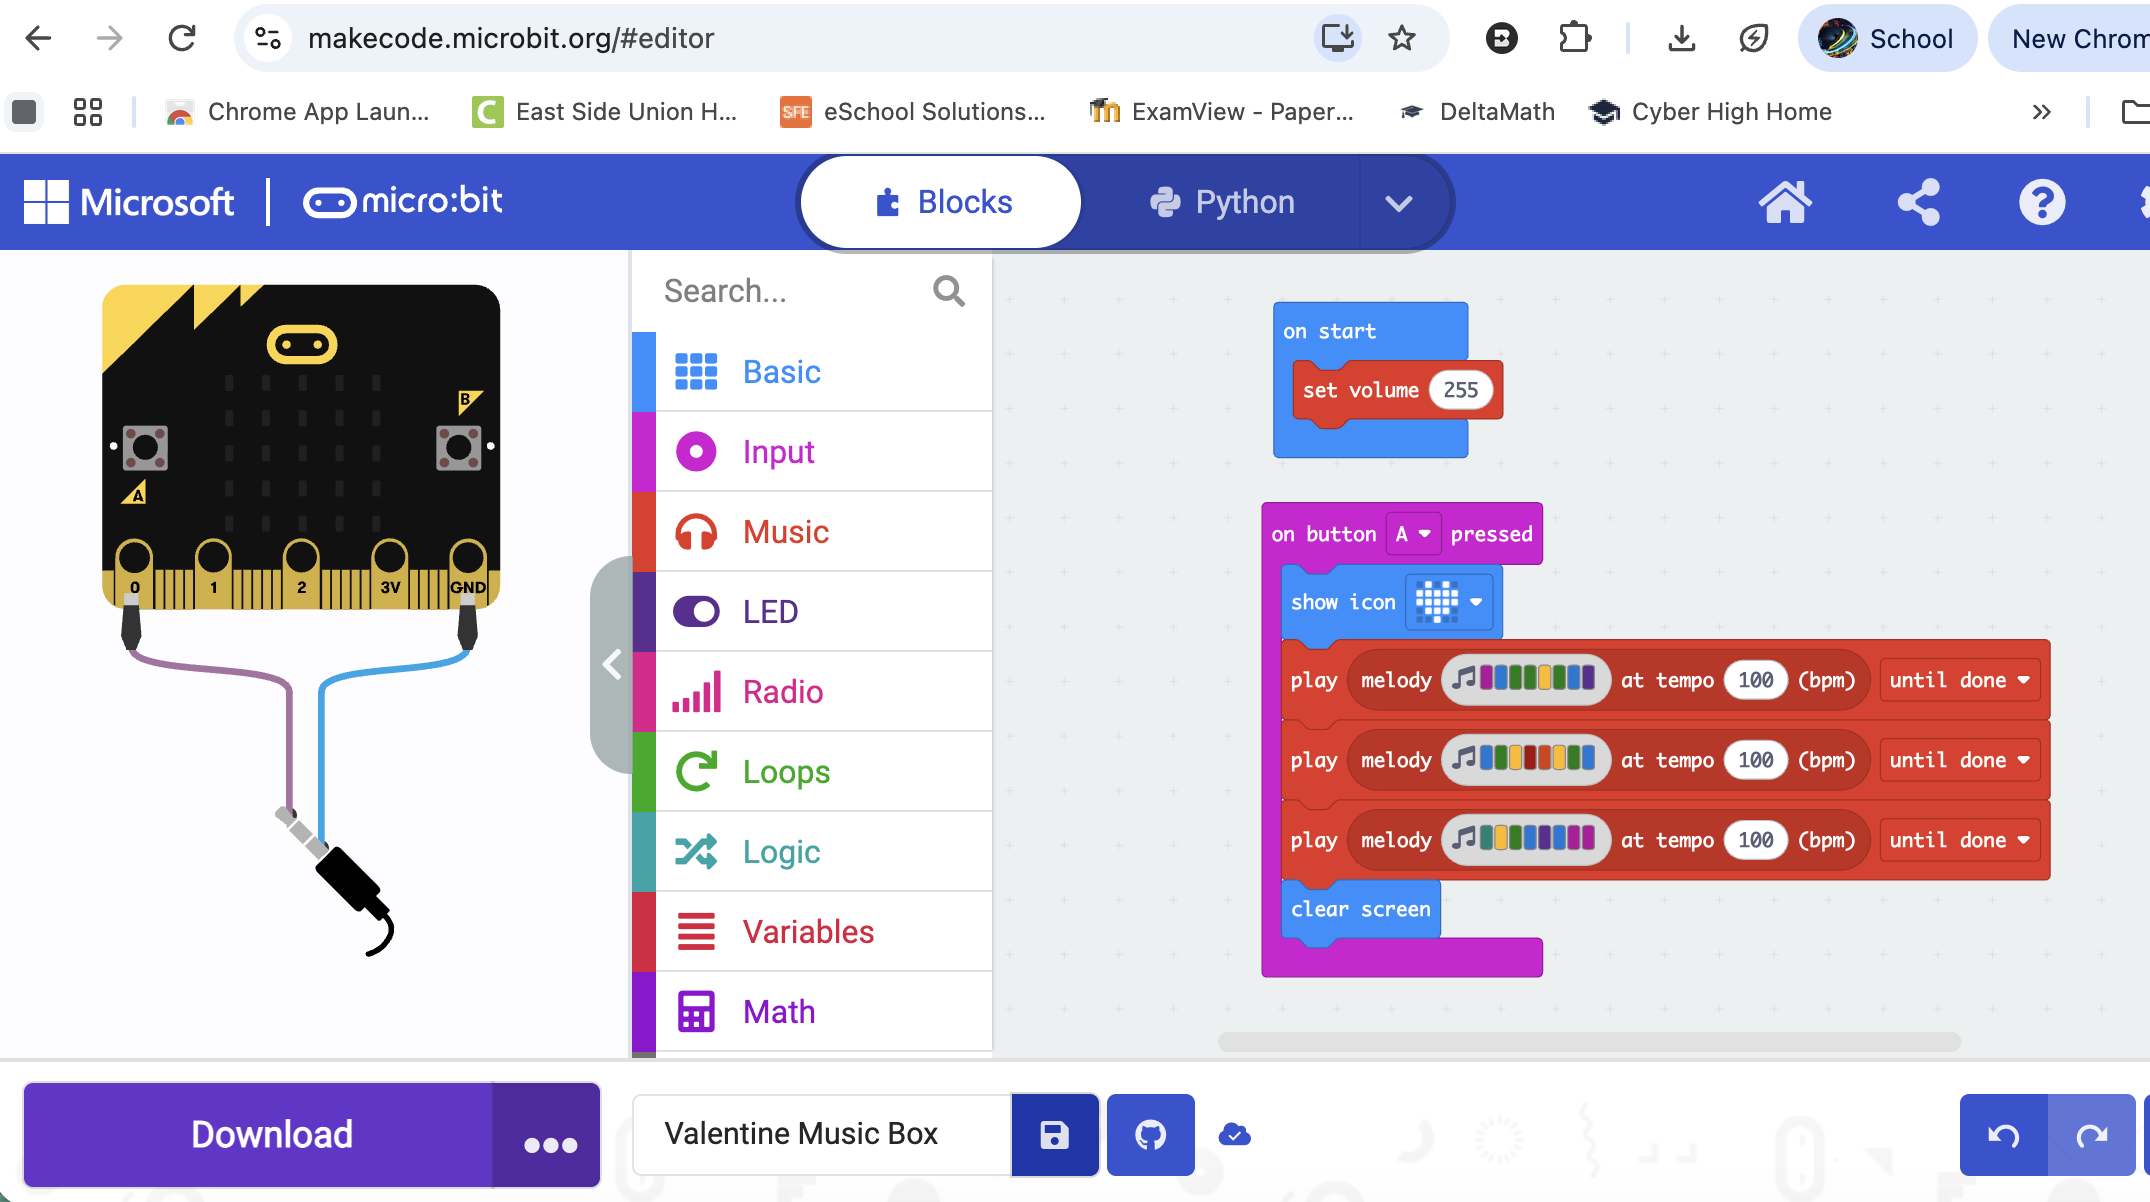
Task: Click the tempo 100 value on first melody
Action: pos(1756,680)
